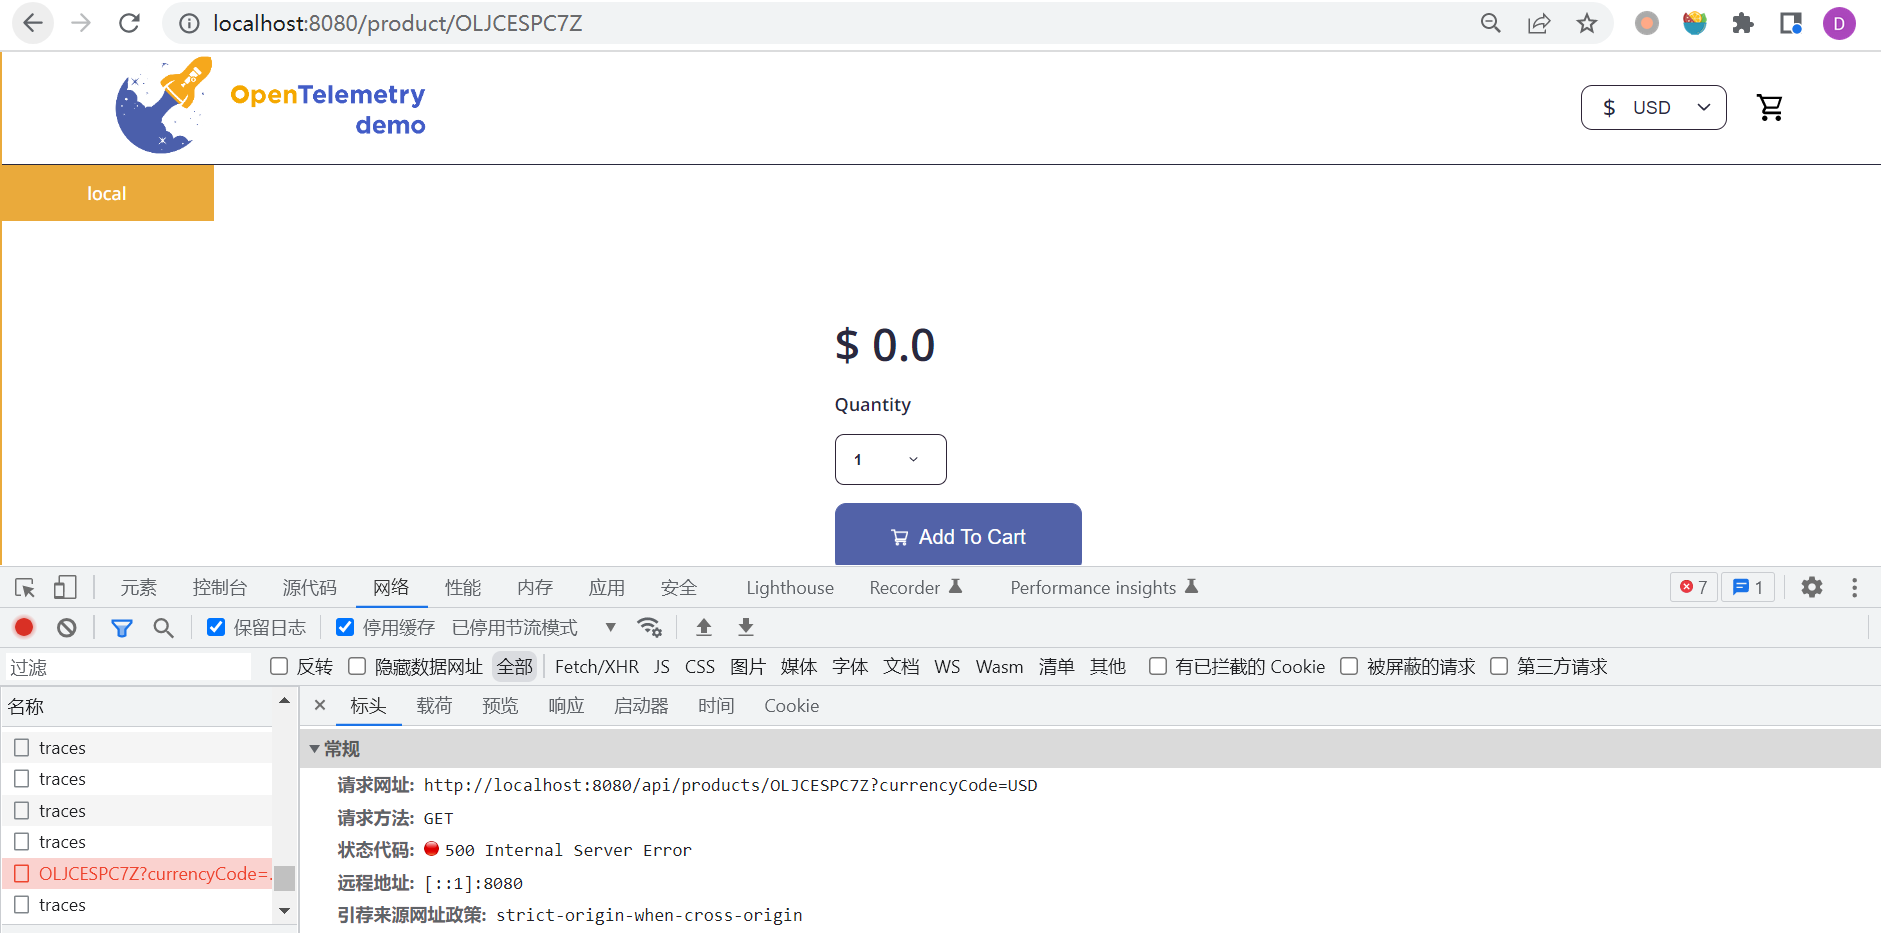Enable 隐藏数据网址 checkbox
Image resolution: width=1881 pixels, height=933 pixels.
357,666
